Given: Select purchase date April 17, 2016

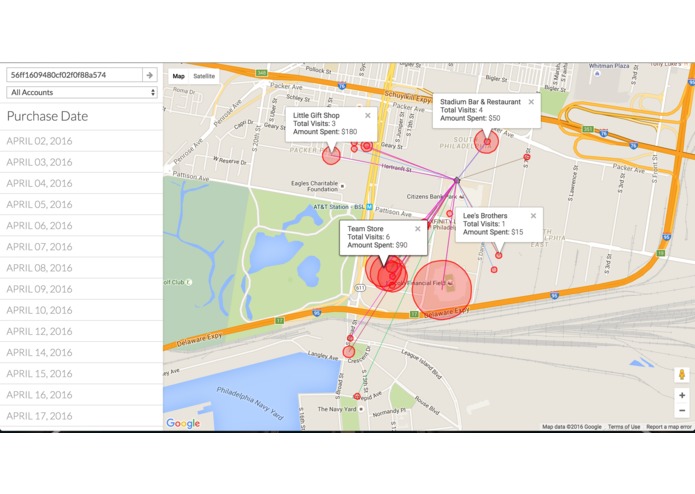Looking at the screenshot, I should pos(82,416).
